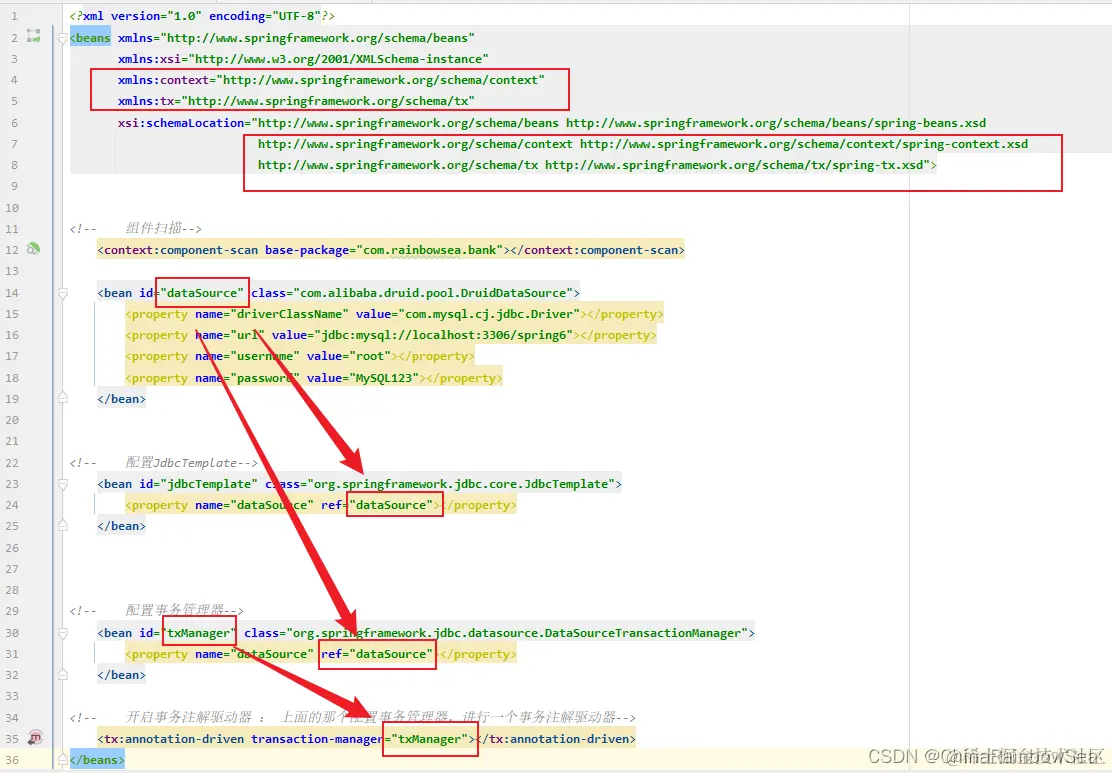Click the xmlns:context namespace declaration
Screen dimensions: 1112x773
[x=331, y=80]
